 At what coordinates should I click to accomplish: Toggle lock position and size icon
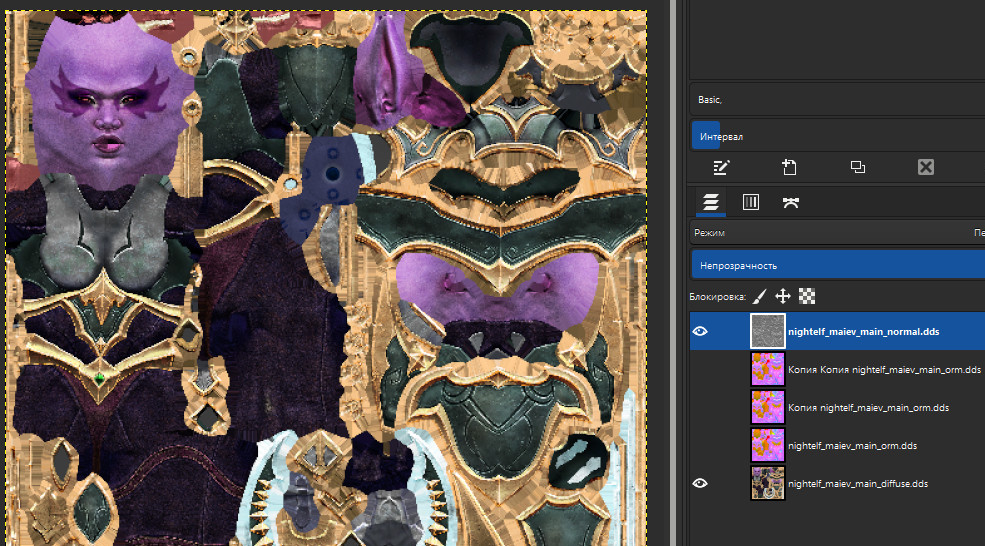[783, 296]
